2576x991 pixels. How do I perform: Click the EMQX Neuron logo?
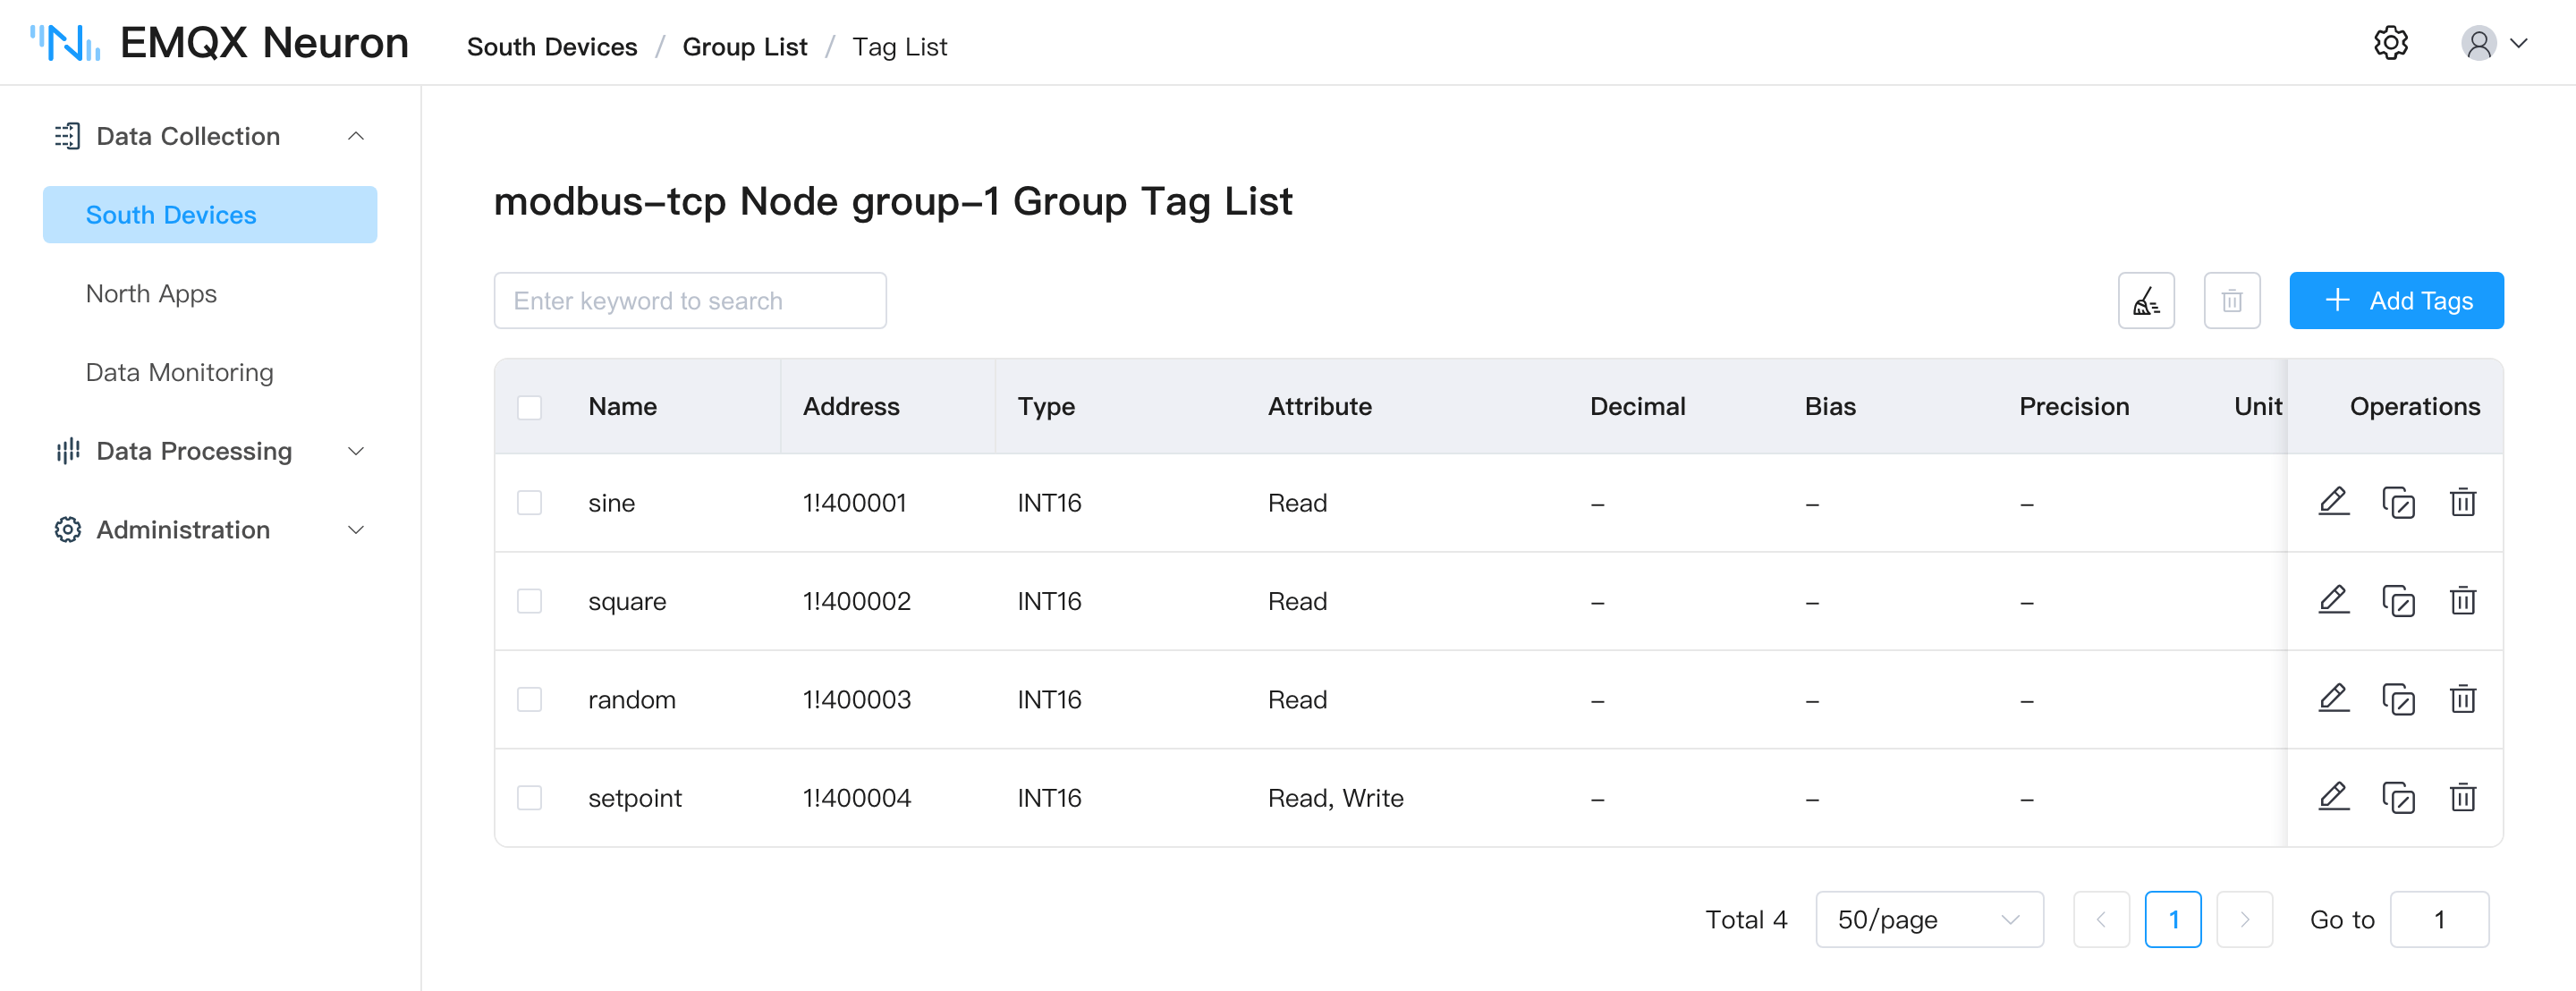(218, 43)
